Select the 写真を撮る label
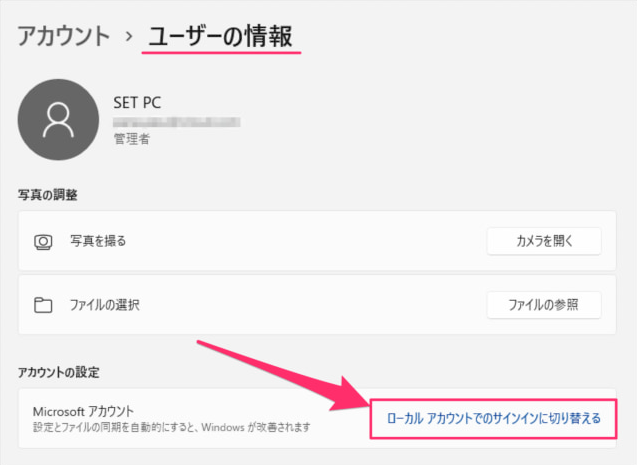The image size is (637, 465). (x=98, y=241)
